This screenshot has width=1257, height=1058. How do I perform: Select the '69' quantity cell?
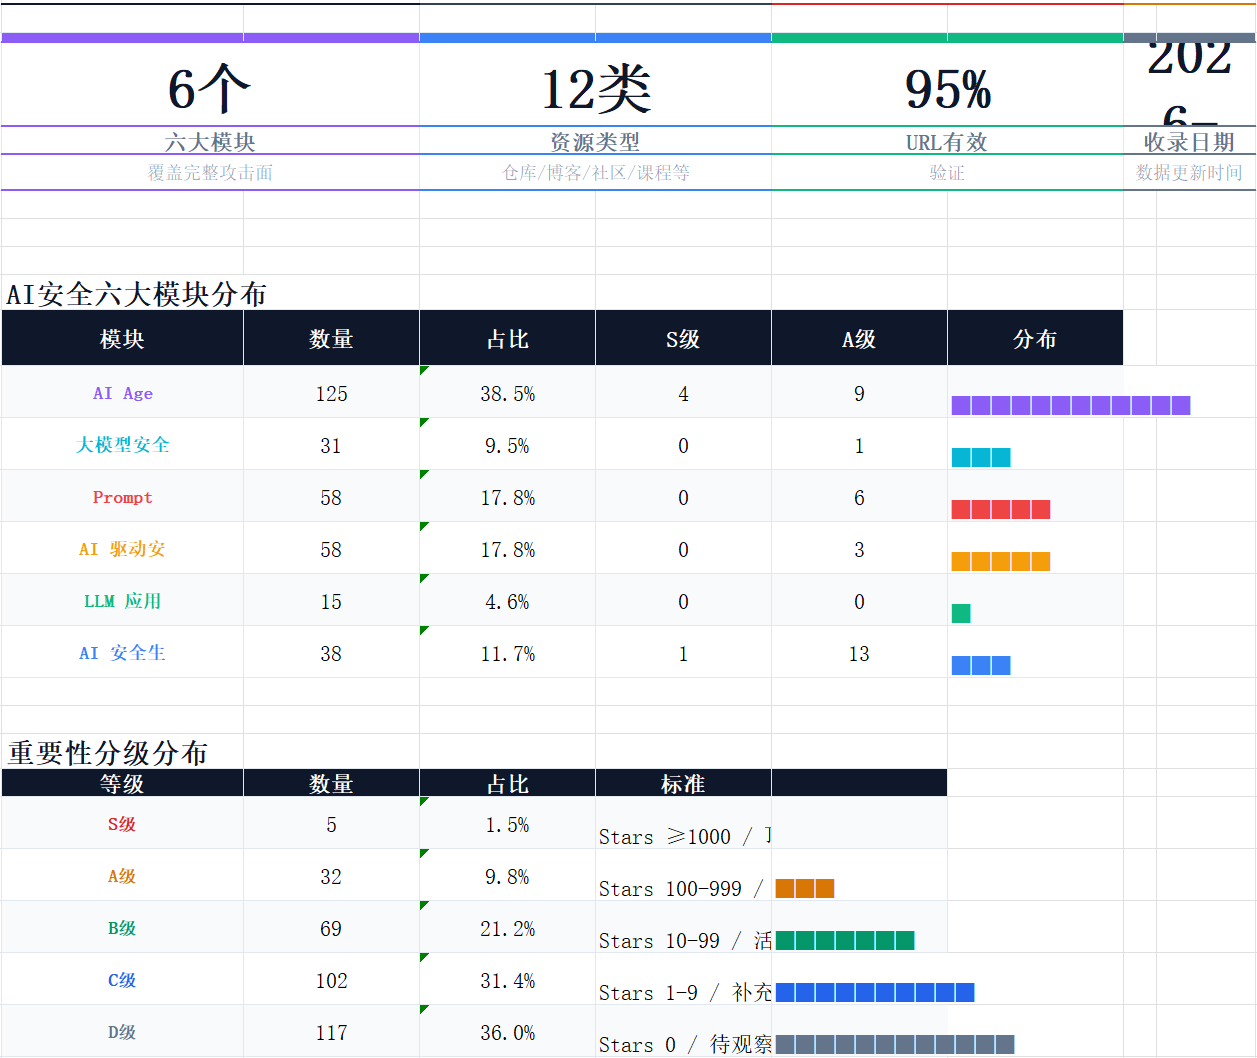point(331,928)
